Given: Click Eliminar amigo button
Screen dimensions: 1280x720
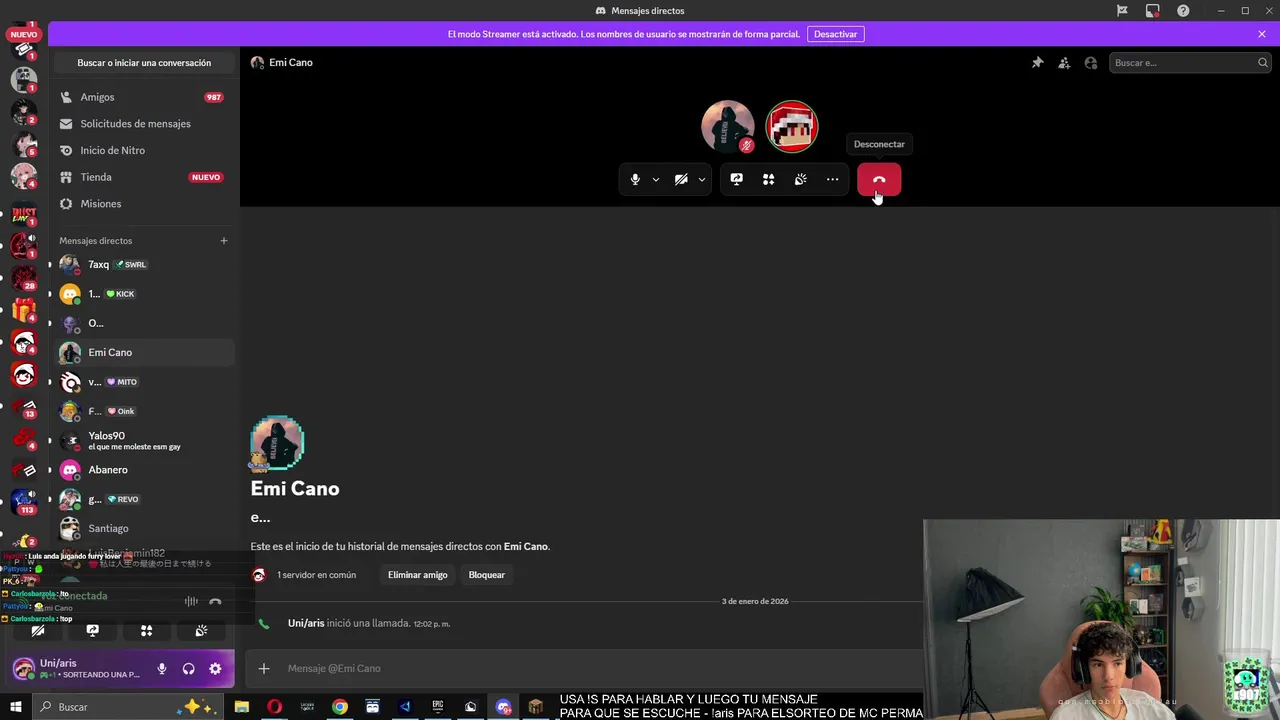Looking at the screenshot, I should (x=418, y=575).
